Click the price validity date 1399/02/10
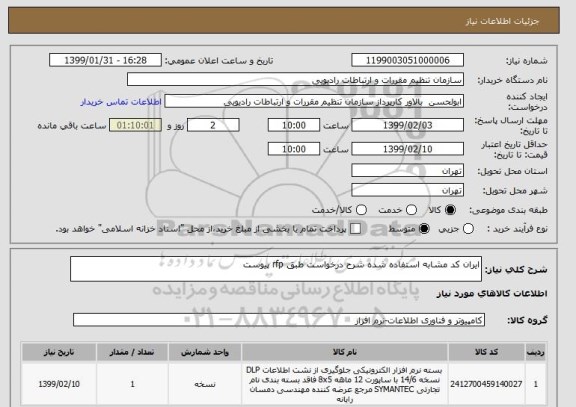 coord(407,149)
